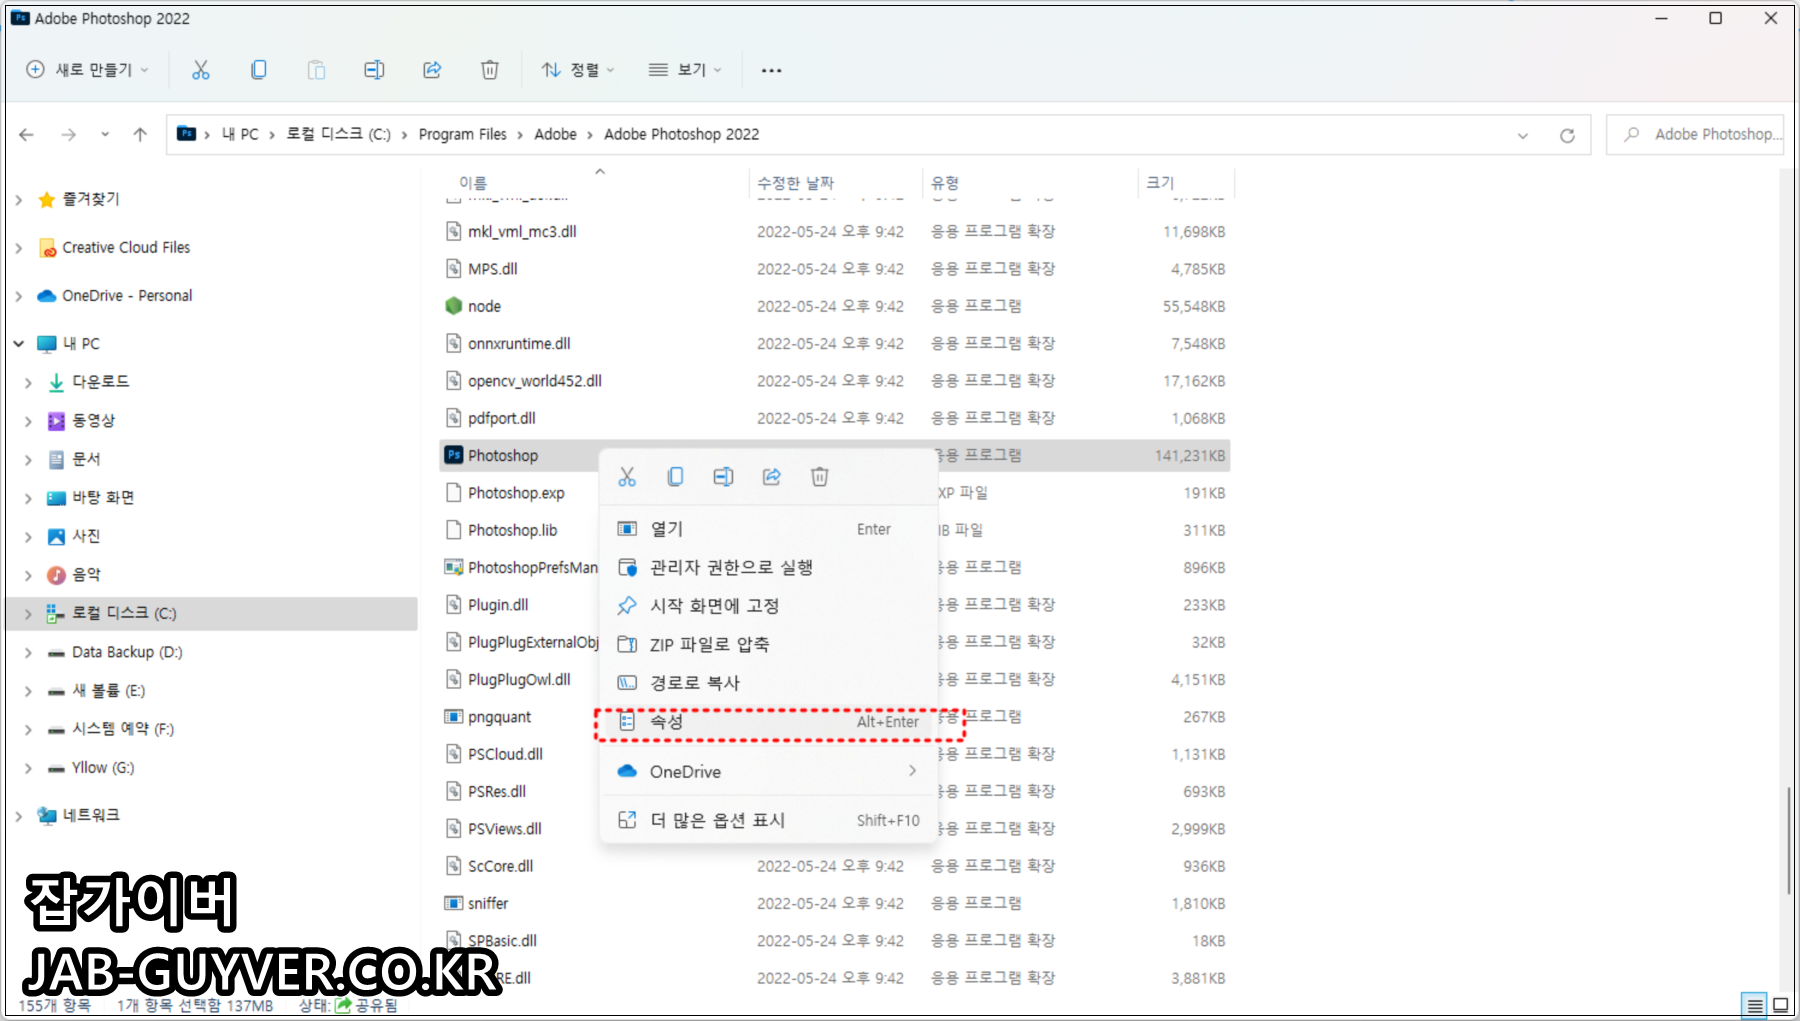Open the 정렬 sort dropdown
1800x1021 pixels.
coord(578,70)
